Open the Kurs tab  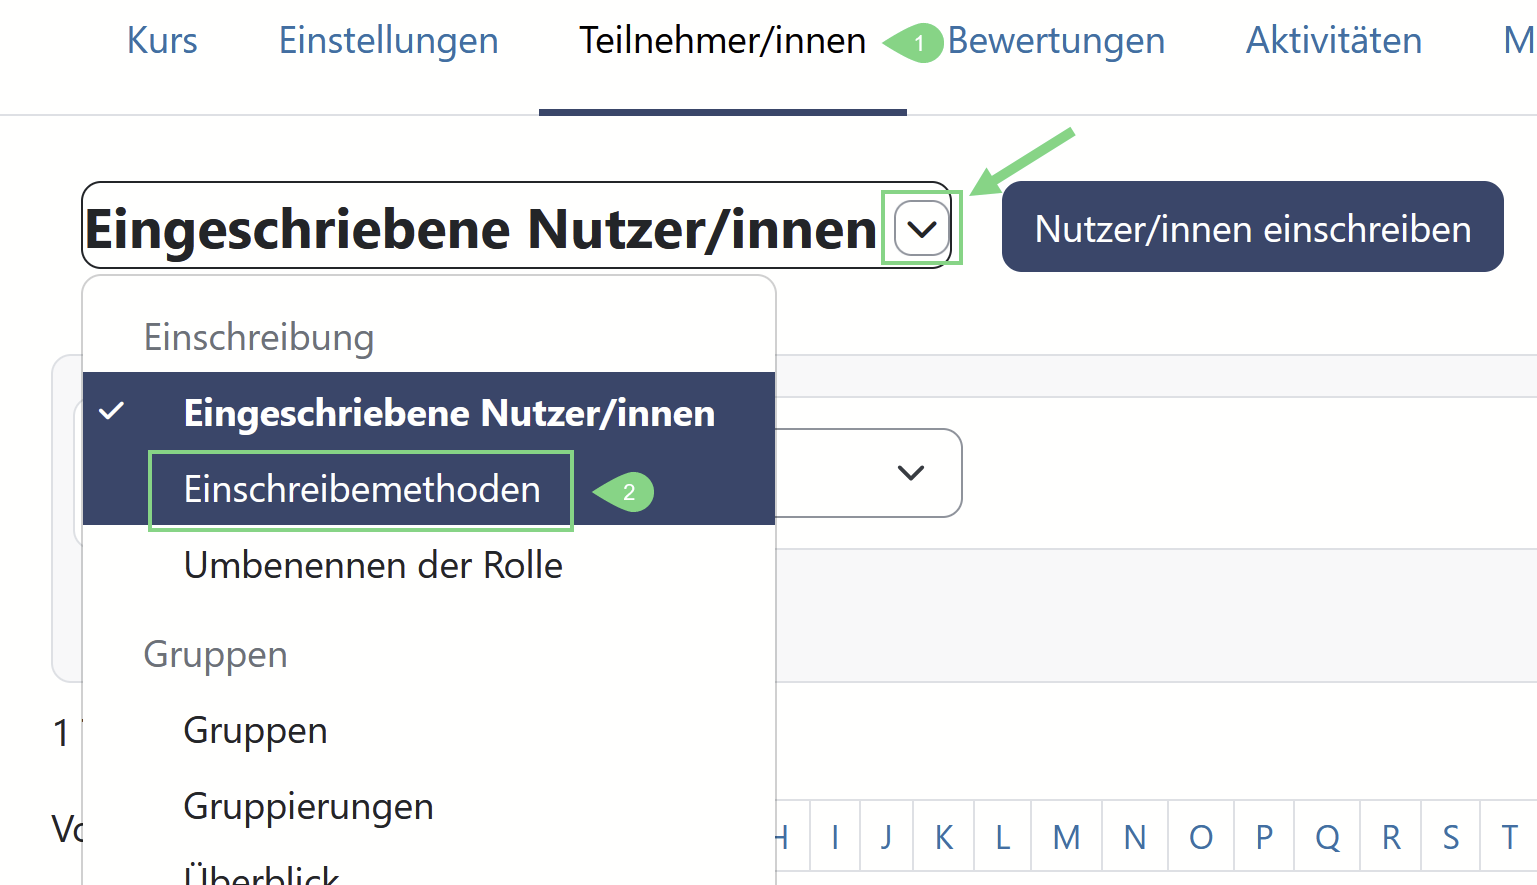pyautogui.click(x=162, y=41)
